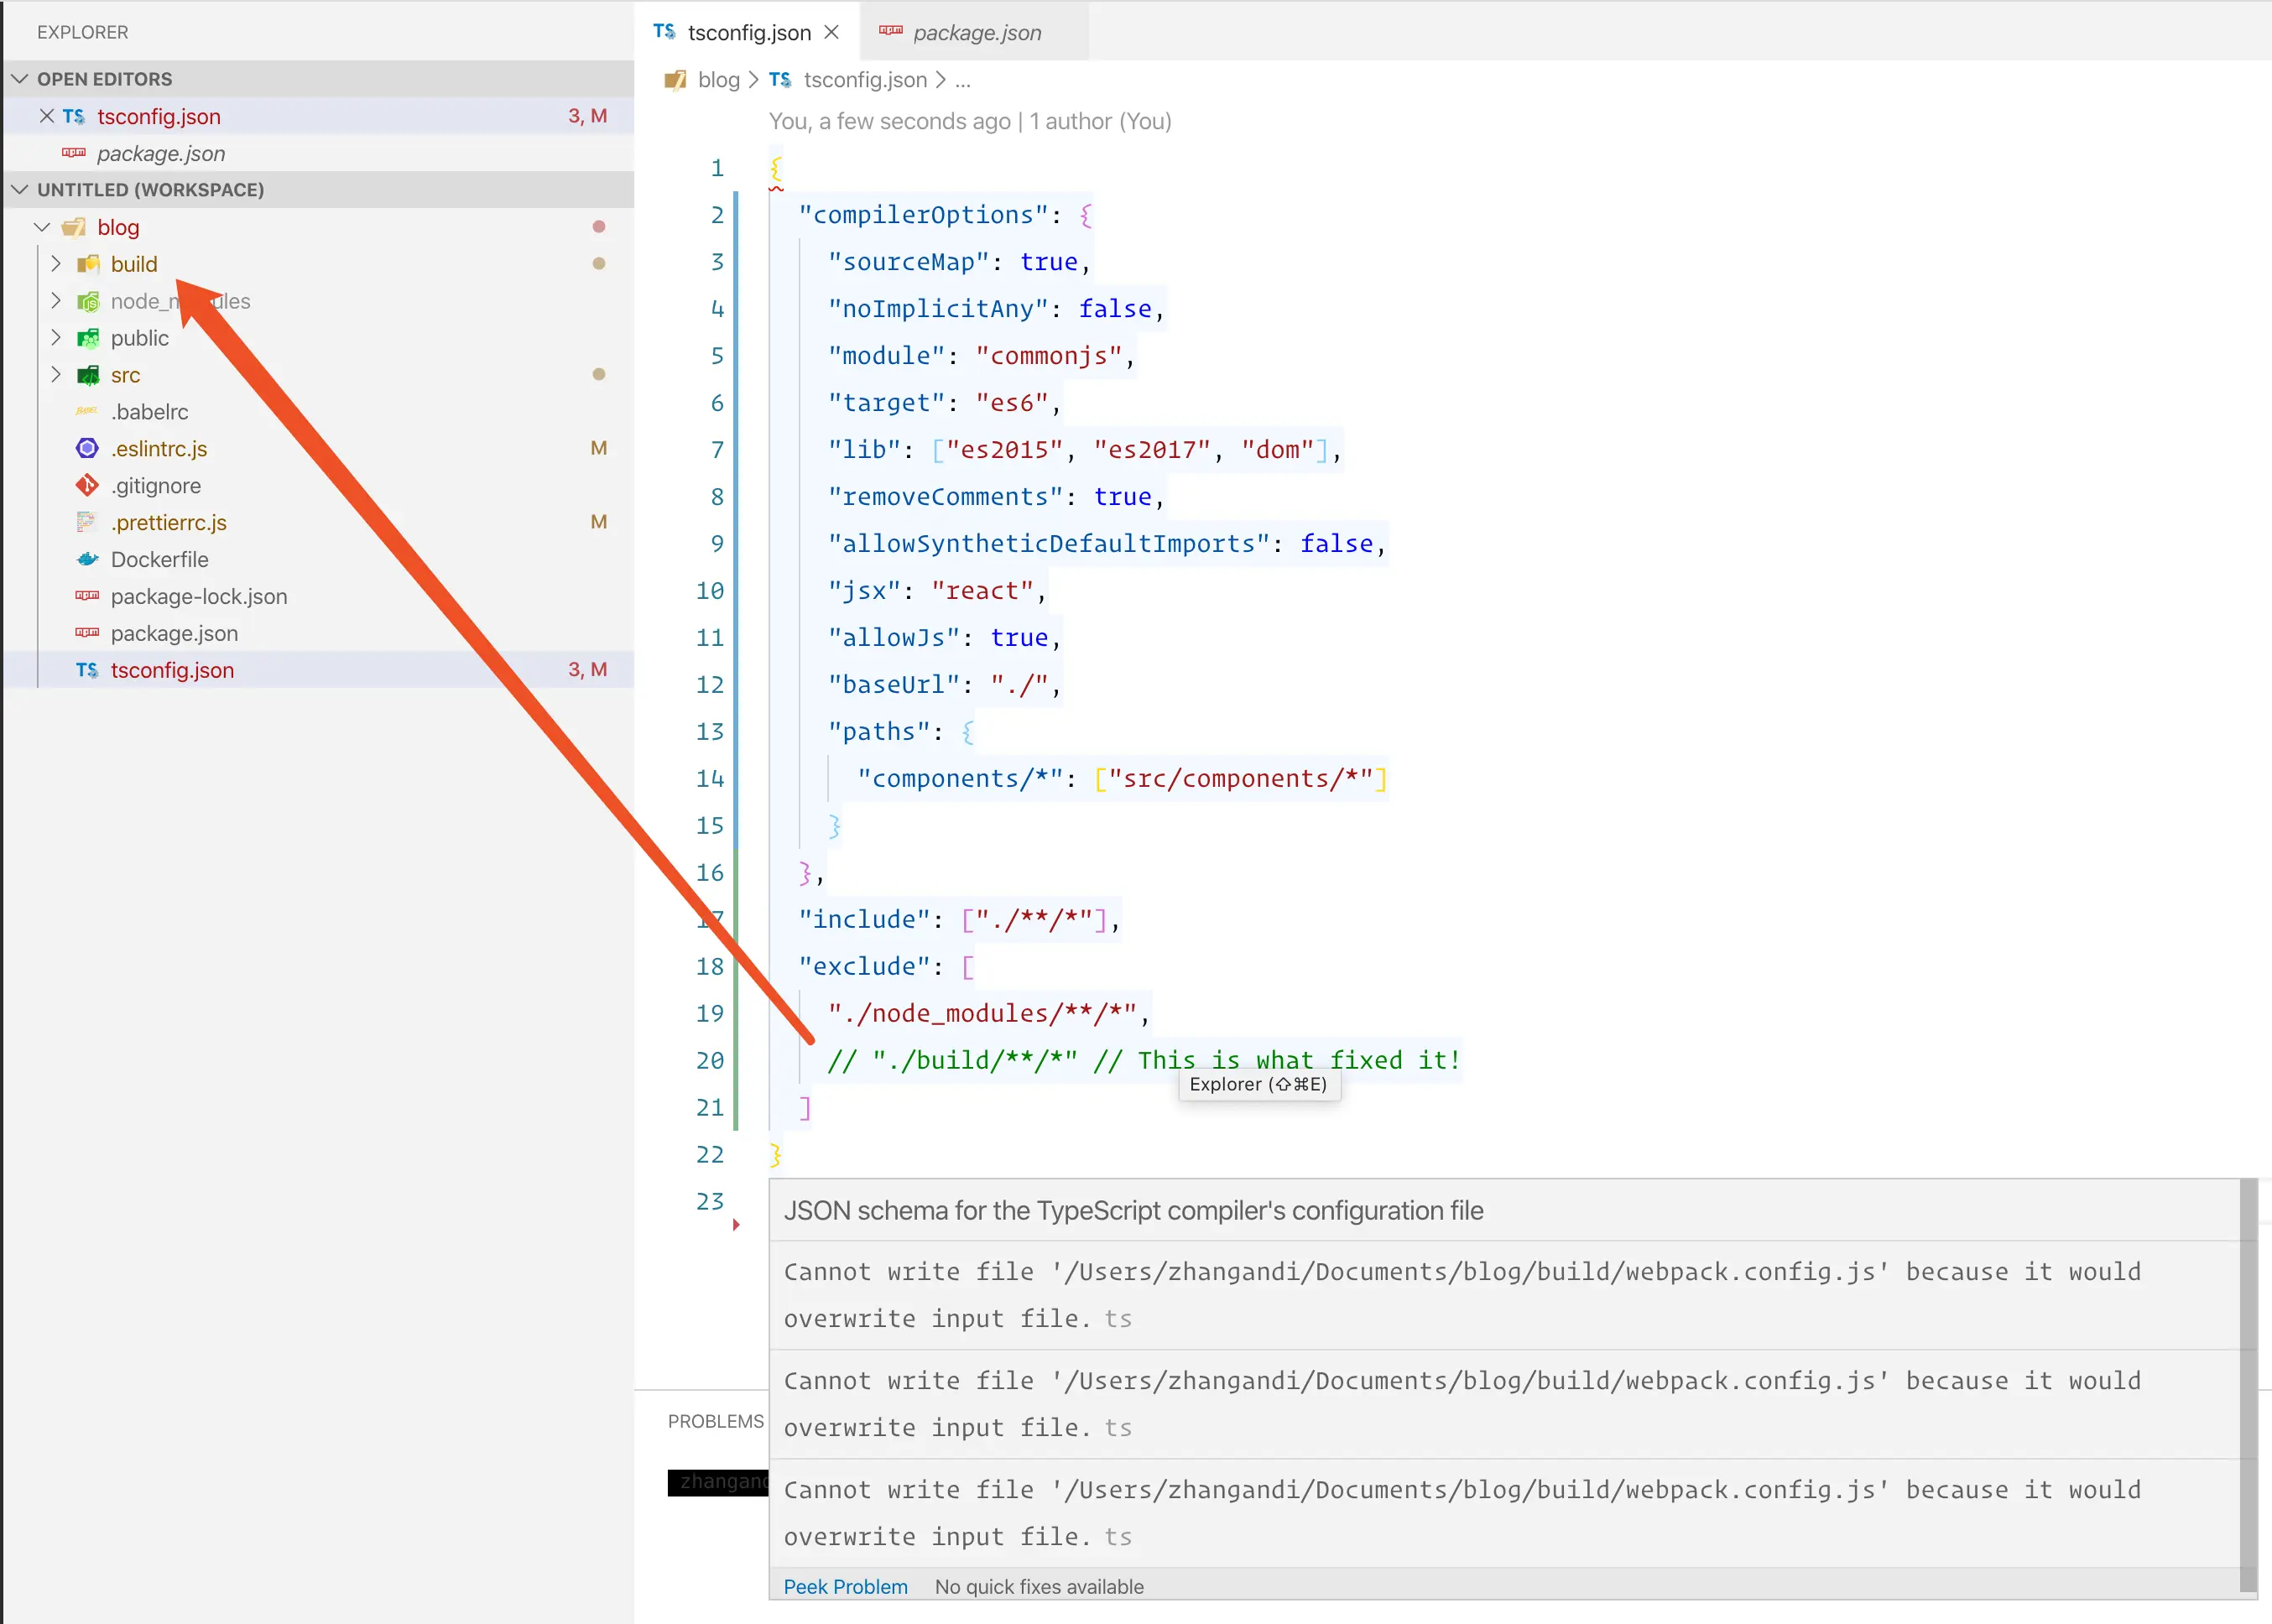Click the .babelrc file icon
The width and height of the screenshot is (2272, 1624).
(88, 411)
